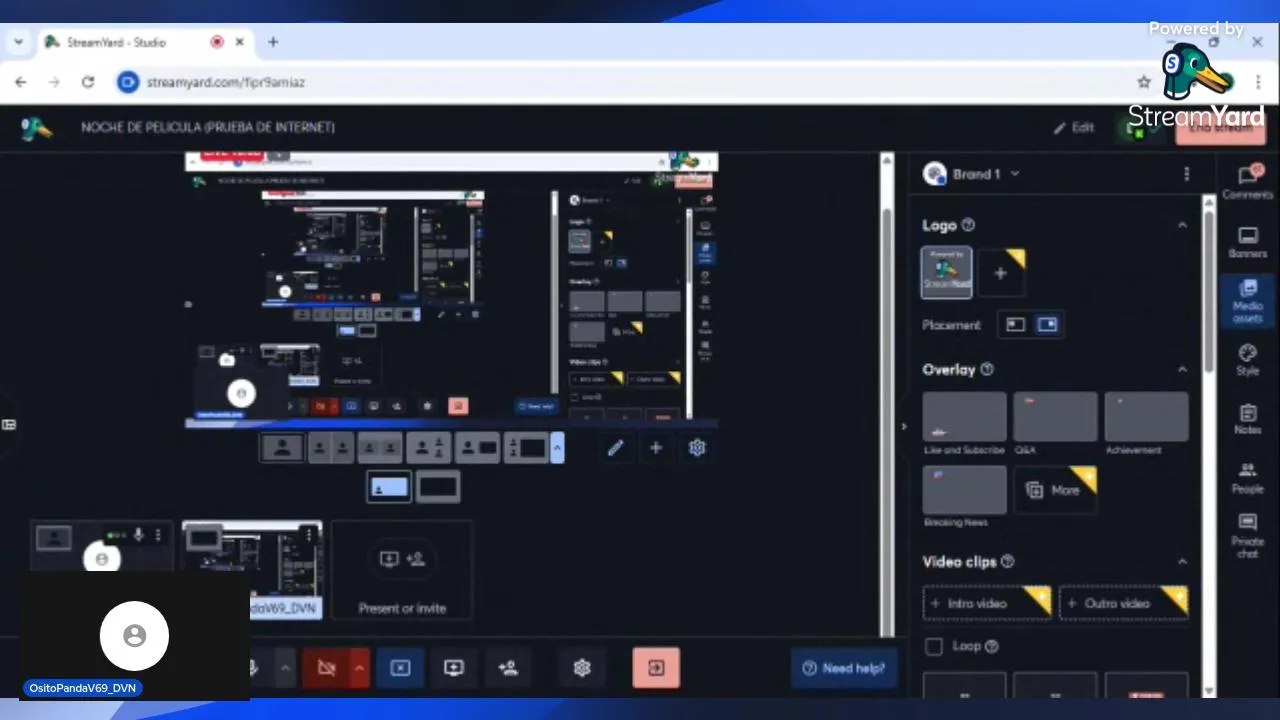This screenshot has height=720, width=1280.
Task: Select the StreamYard logo thumbnail
Action: coord(946,272)
